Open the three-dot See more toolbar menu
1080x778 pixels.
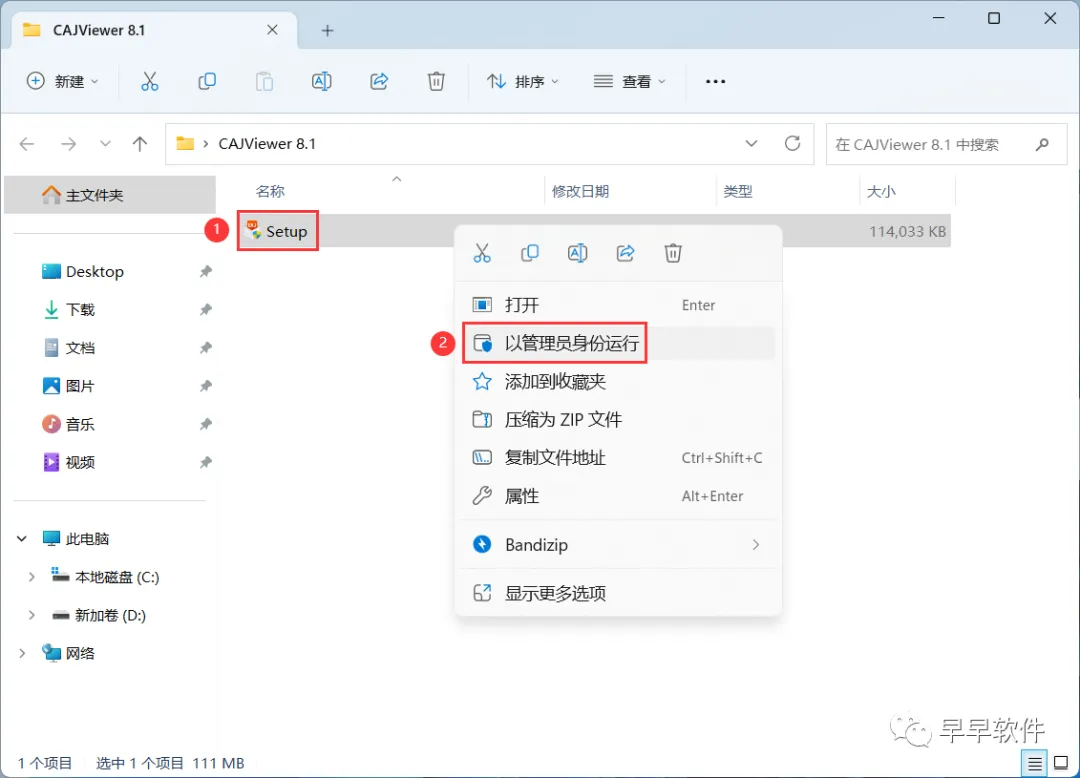pyautogui.click(x=715, y=81)
